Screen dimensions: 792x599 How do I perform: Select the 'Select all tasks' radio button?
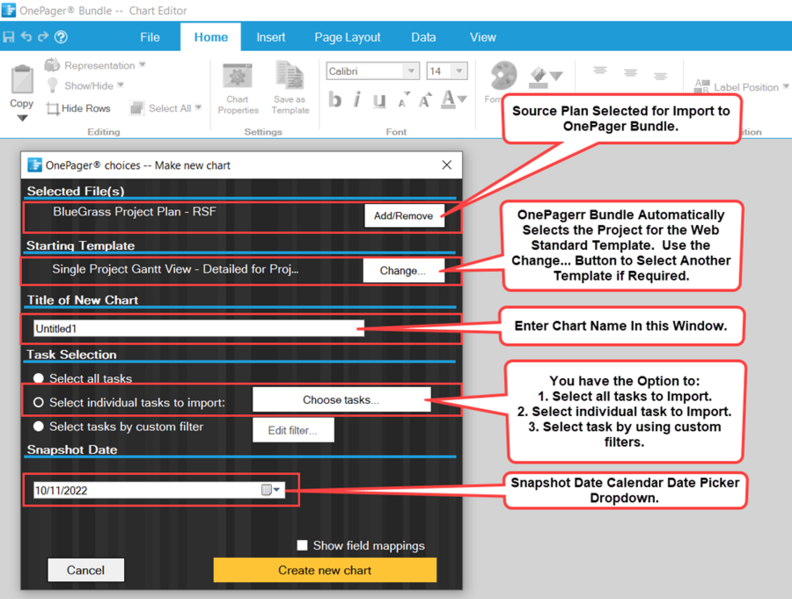point(38,378)
